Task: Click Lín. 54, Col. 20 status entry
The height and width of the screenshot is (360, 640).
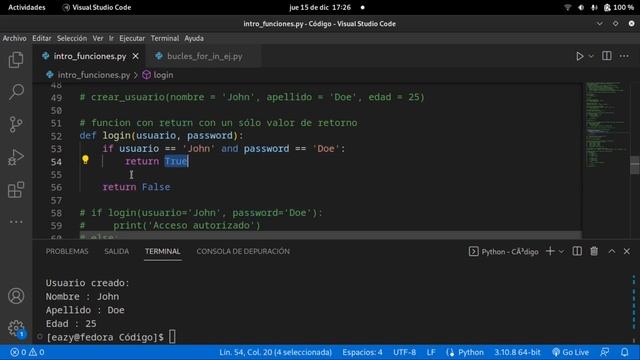Action: click(x=276, y=352)
